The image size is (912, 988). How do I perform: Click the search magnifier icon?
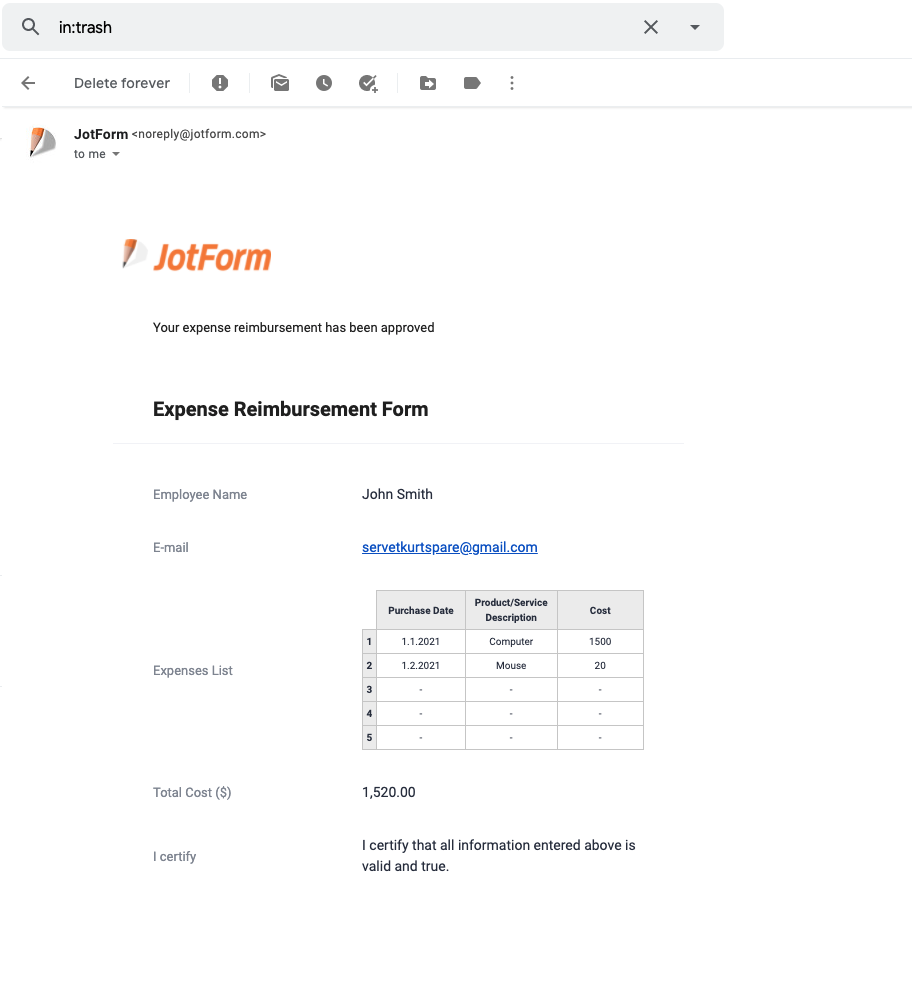(30, 27)
